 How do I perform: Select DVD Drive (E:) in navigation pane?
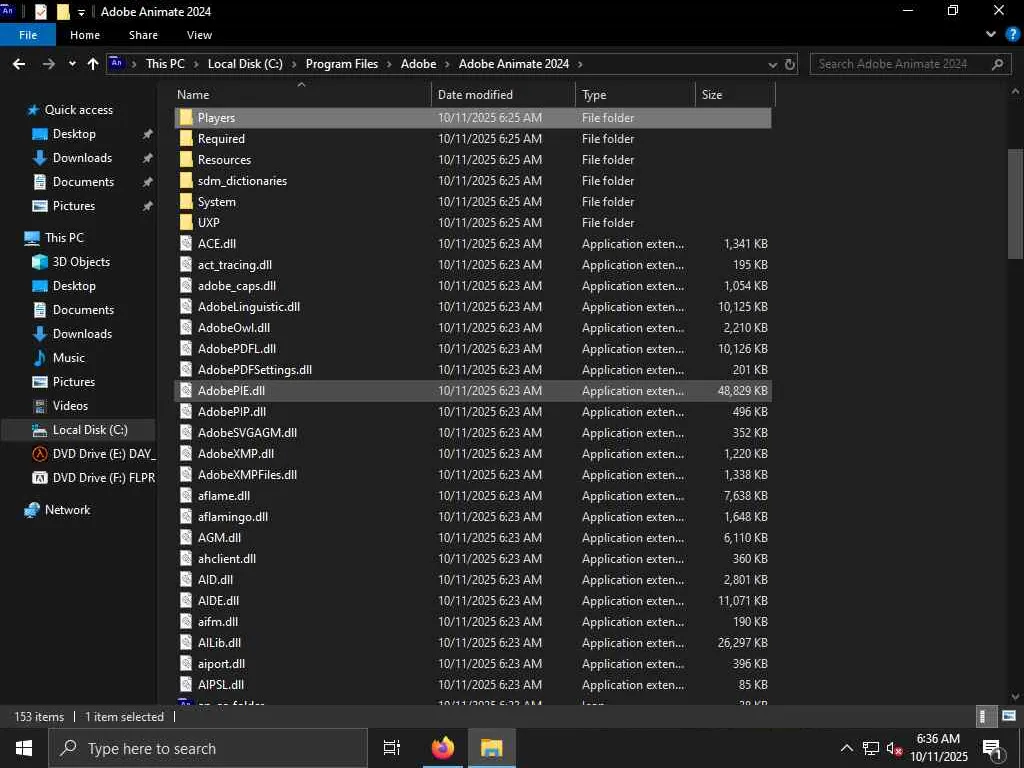[x=103, y=454]
